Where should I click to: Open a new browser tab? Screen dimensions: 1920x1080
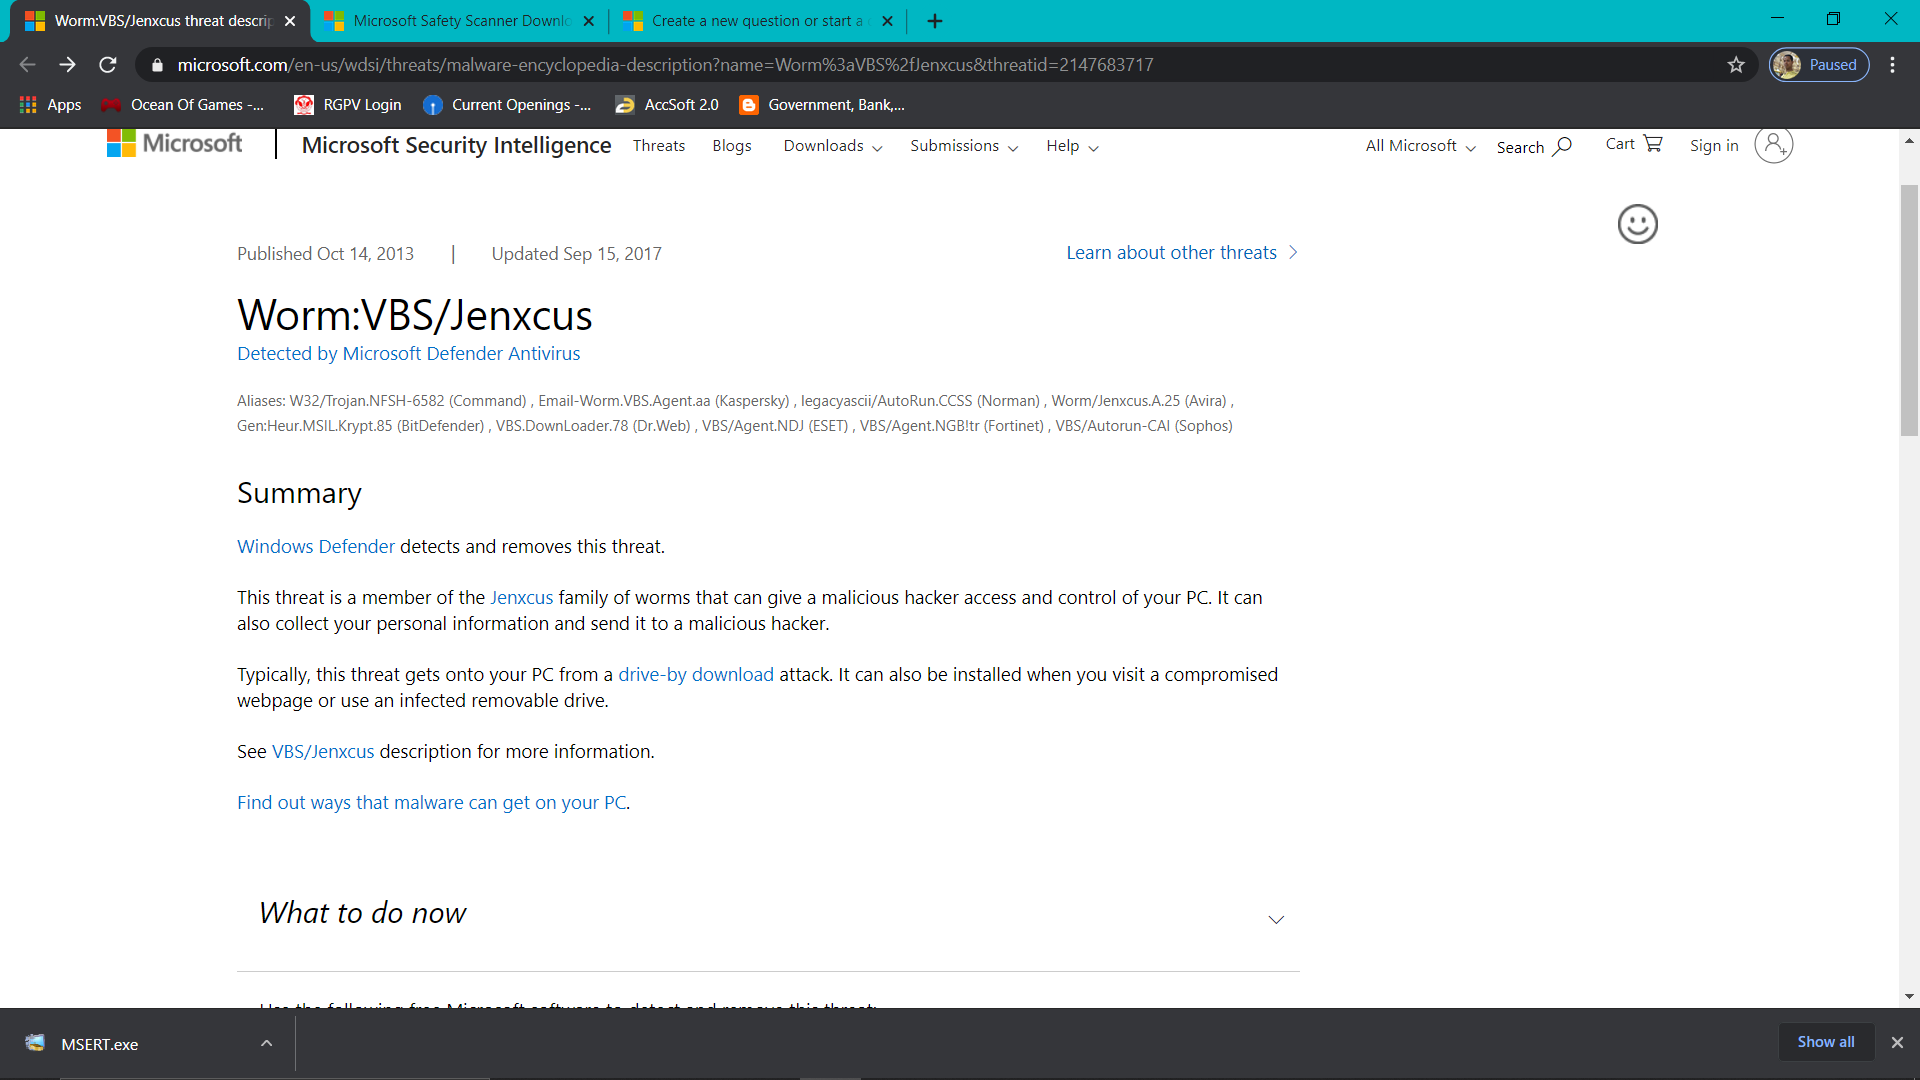pos(935,21)
